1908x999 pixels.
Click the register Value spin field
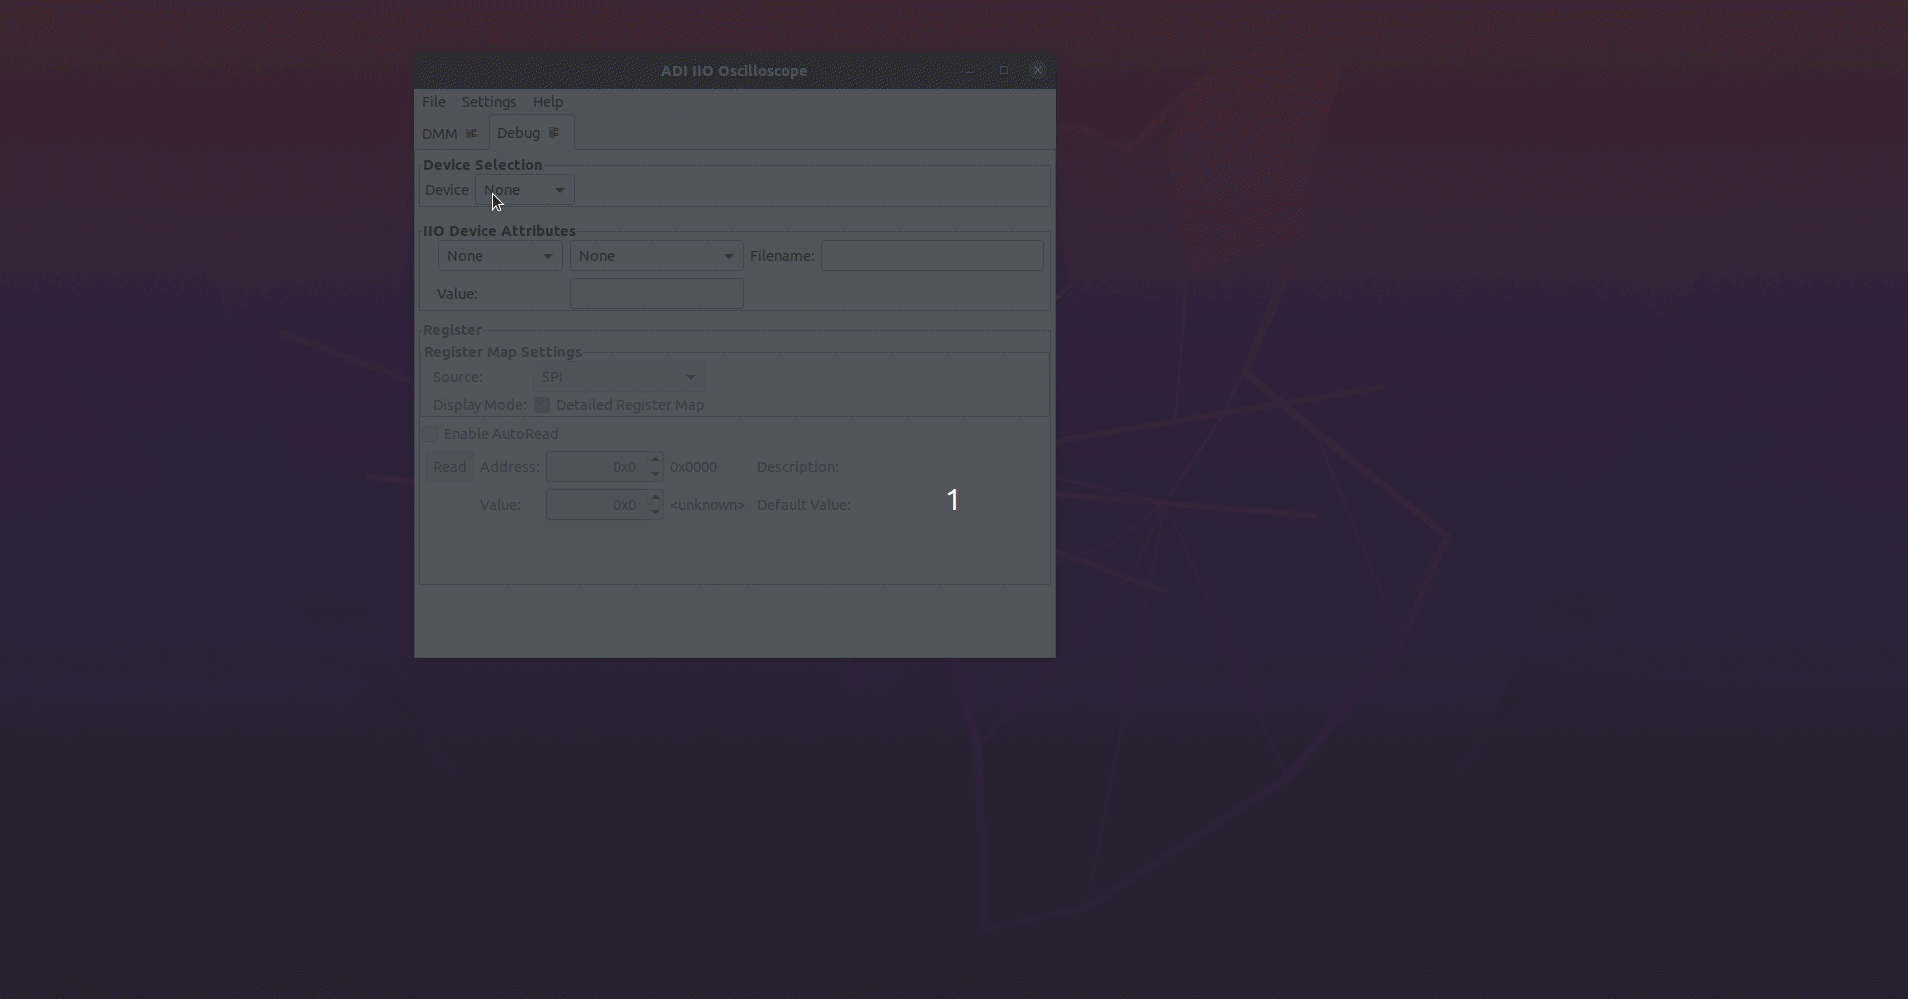point(596,505)
